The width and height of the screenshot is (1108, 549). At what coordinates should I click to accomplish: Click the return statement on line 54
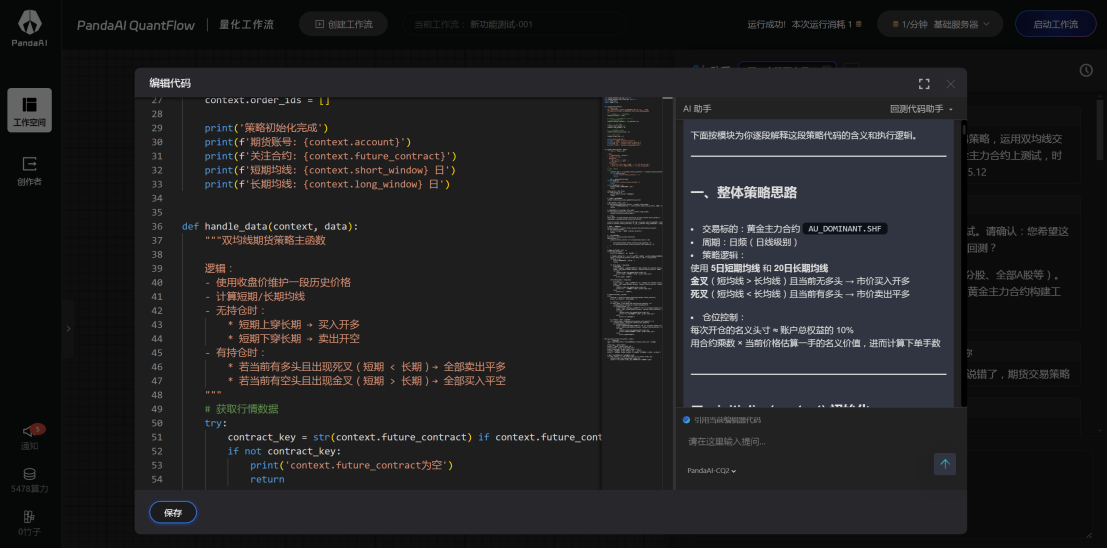[267, 479]
